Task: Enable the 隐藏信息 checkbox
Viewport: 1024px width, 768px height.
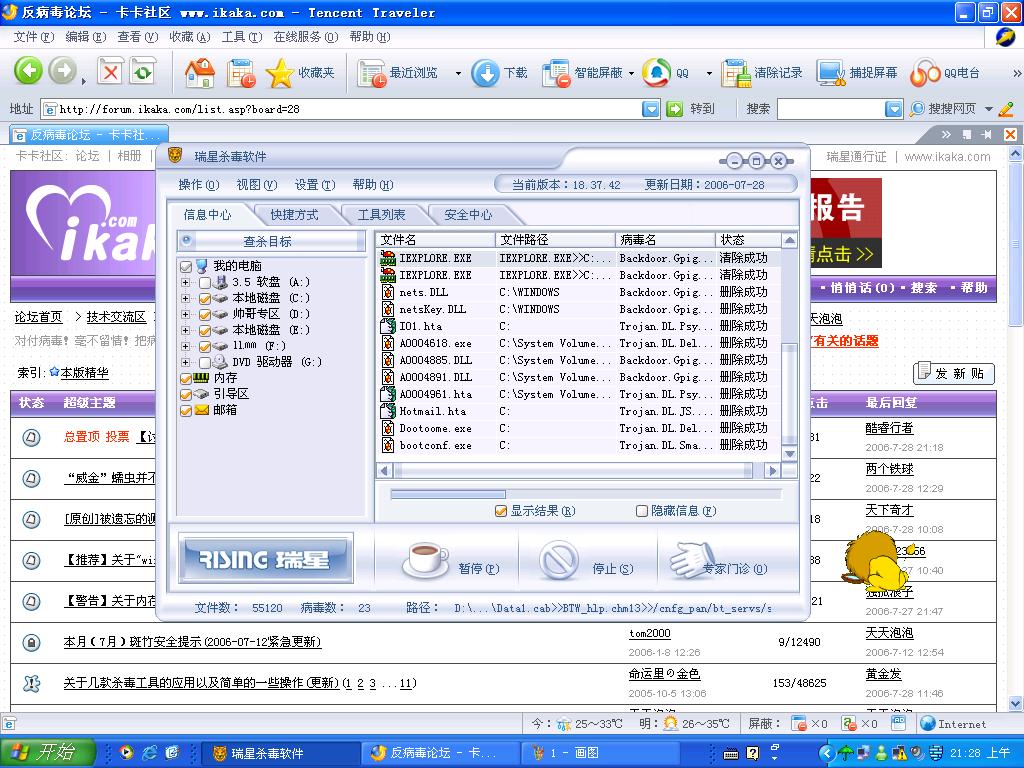Action: pos(642,511)
